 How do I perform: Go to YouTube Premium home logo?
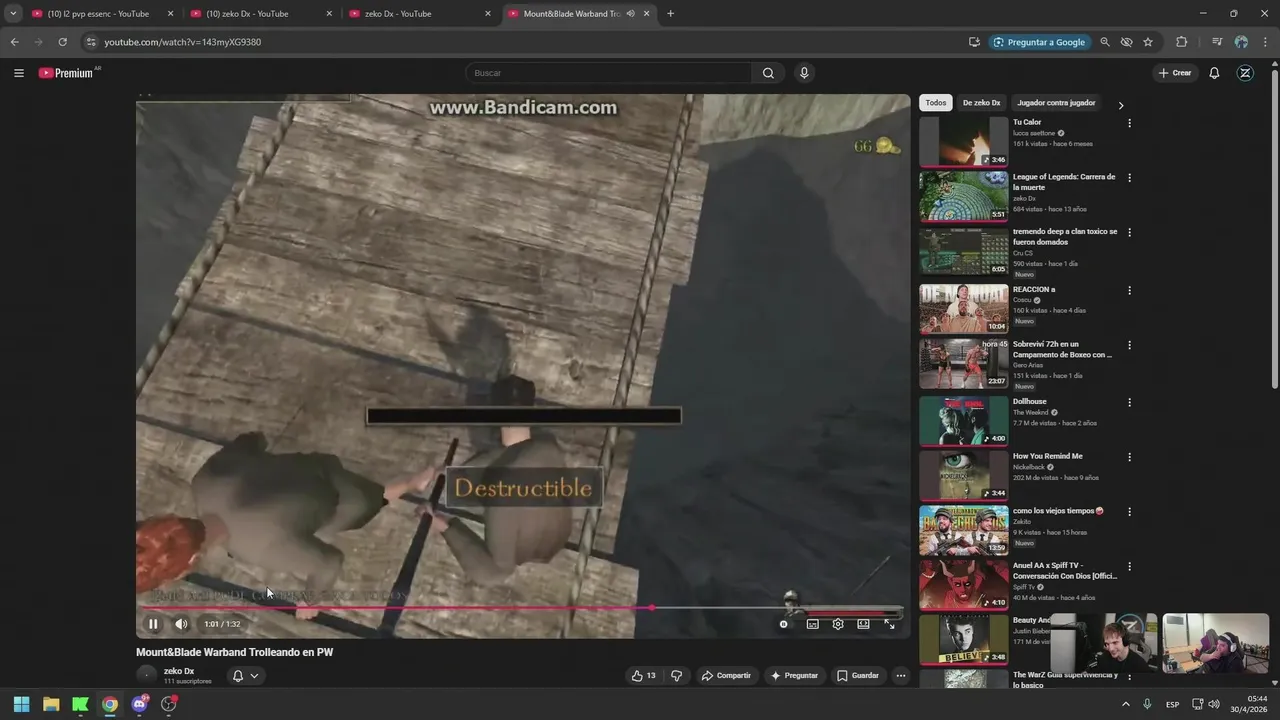68,73
